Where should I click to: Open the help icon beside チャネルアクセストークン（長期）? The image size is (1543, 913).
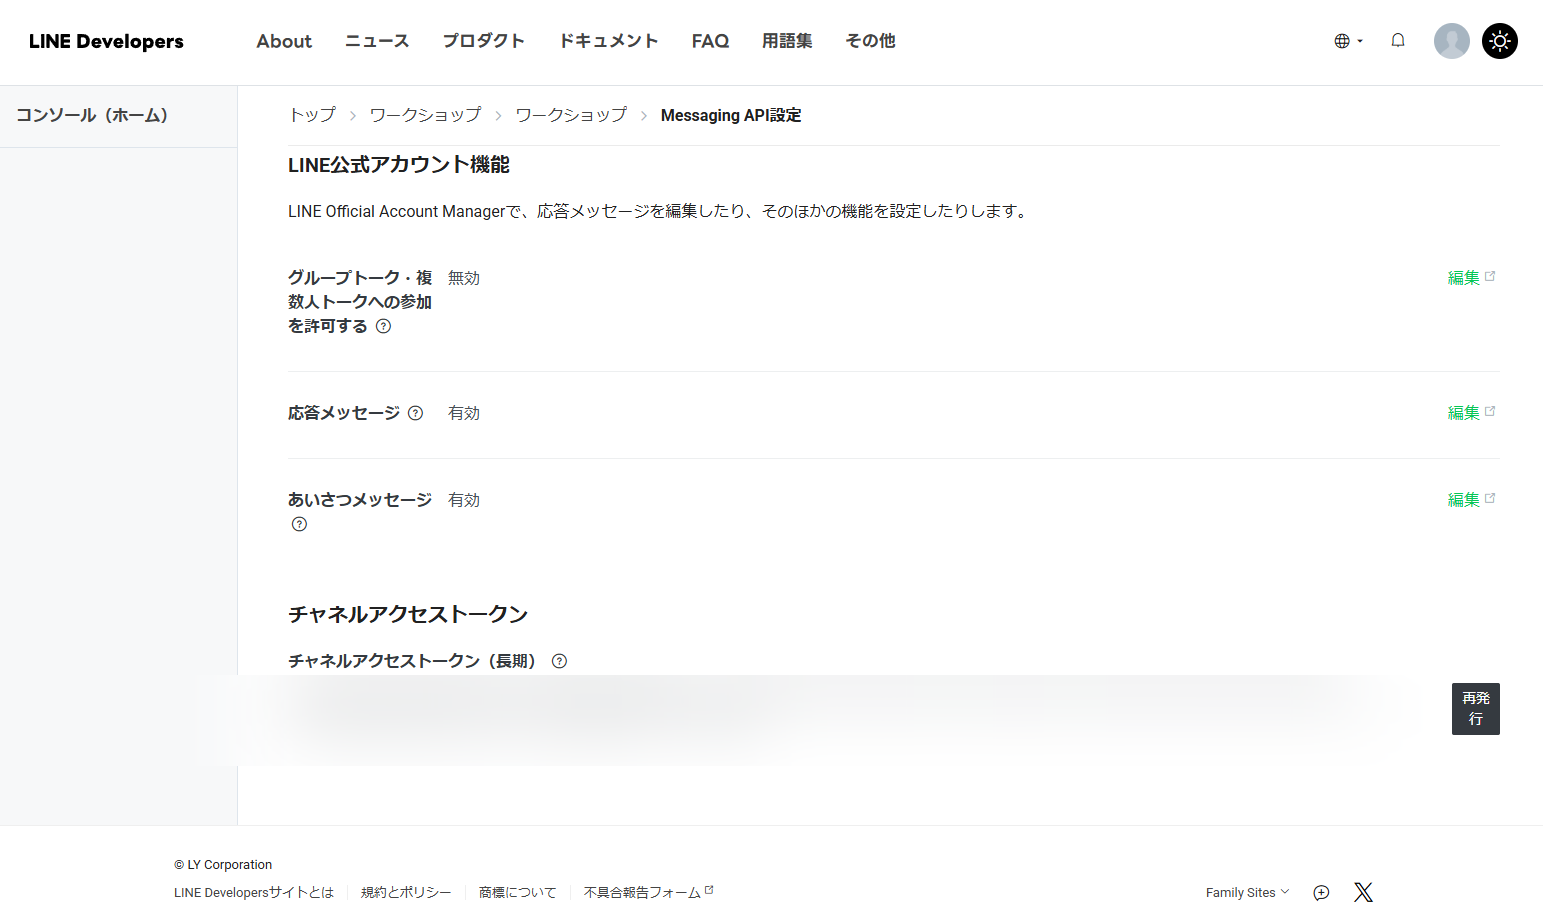(559, 661)
